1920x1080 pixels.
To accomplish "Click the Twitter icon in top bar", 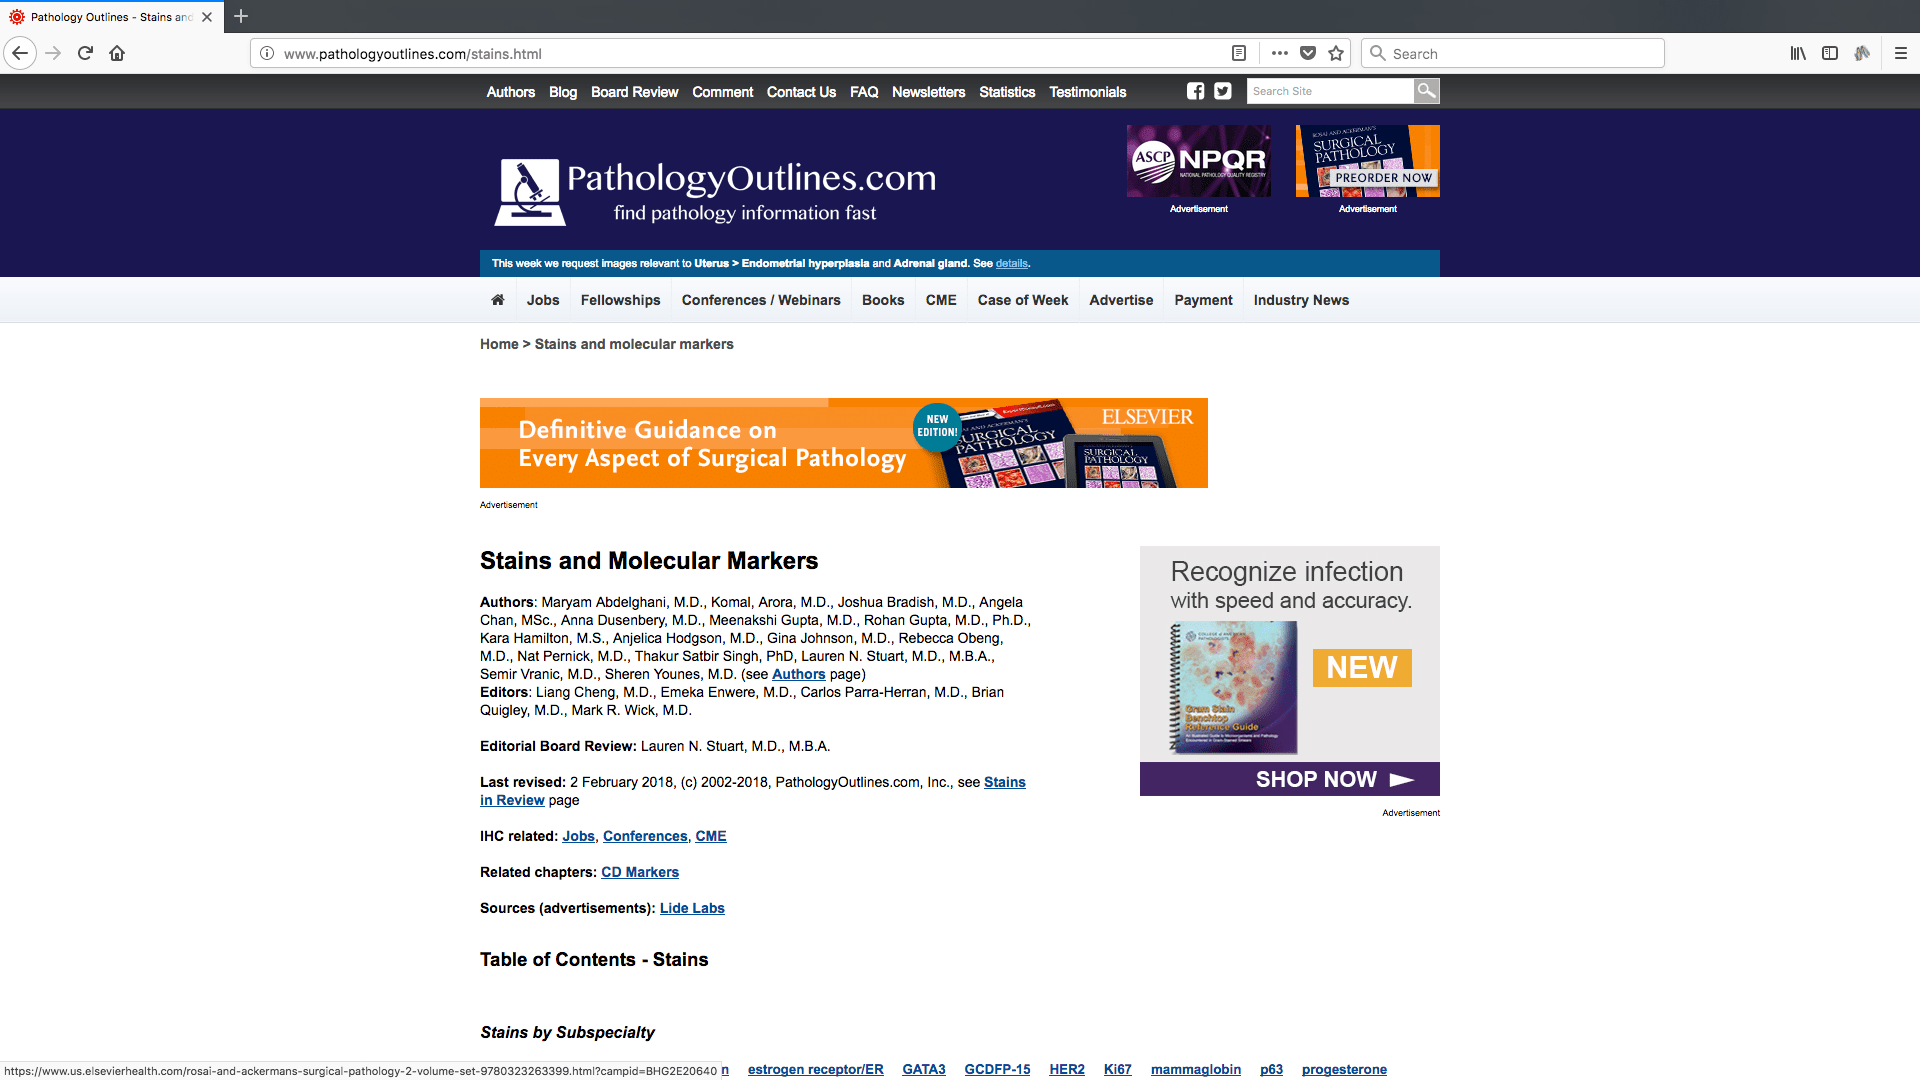I will (x=1222, y=91).
